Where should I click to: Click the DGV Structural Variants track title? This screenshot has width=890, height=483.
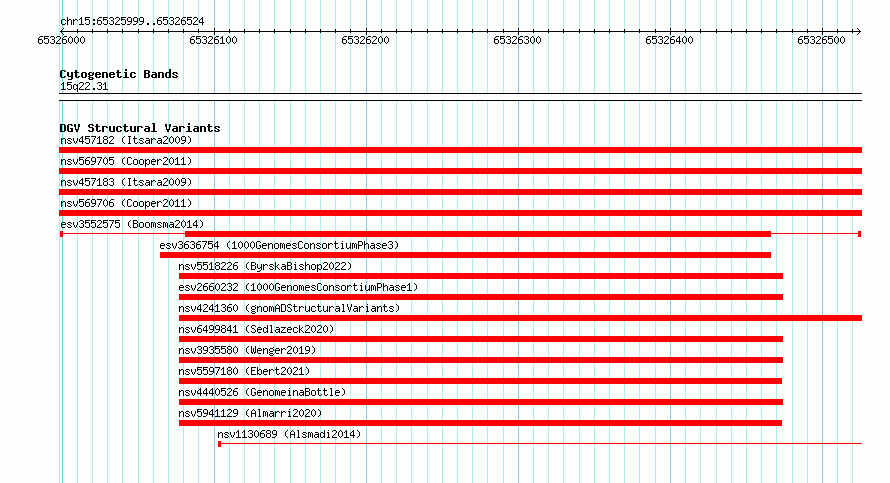140,128
